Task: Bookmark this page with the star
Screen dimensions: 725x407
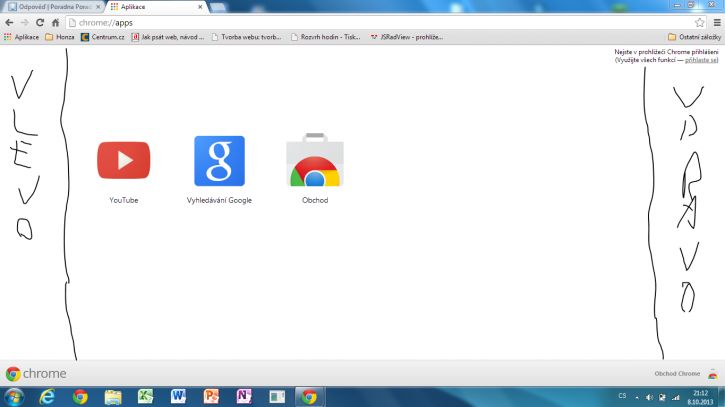Action: tap(700, 22)
